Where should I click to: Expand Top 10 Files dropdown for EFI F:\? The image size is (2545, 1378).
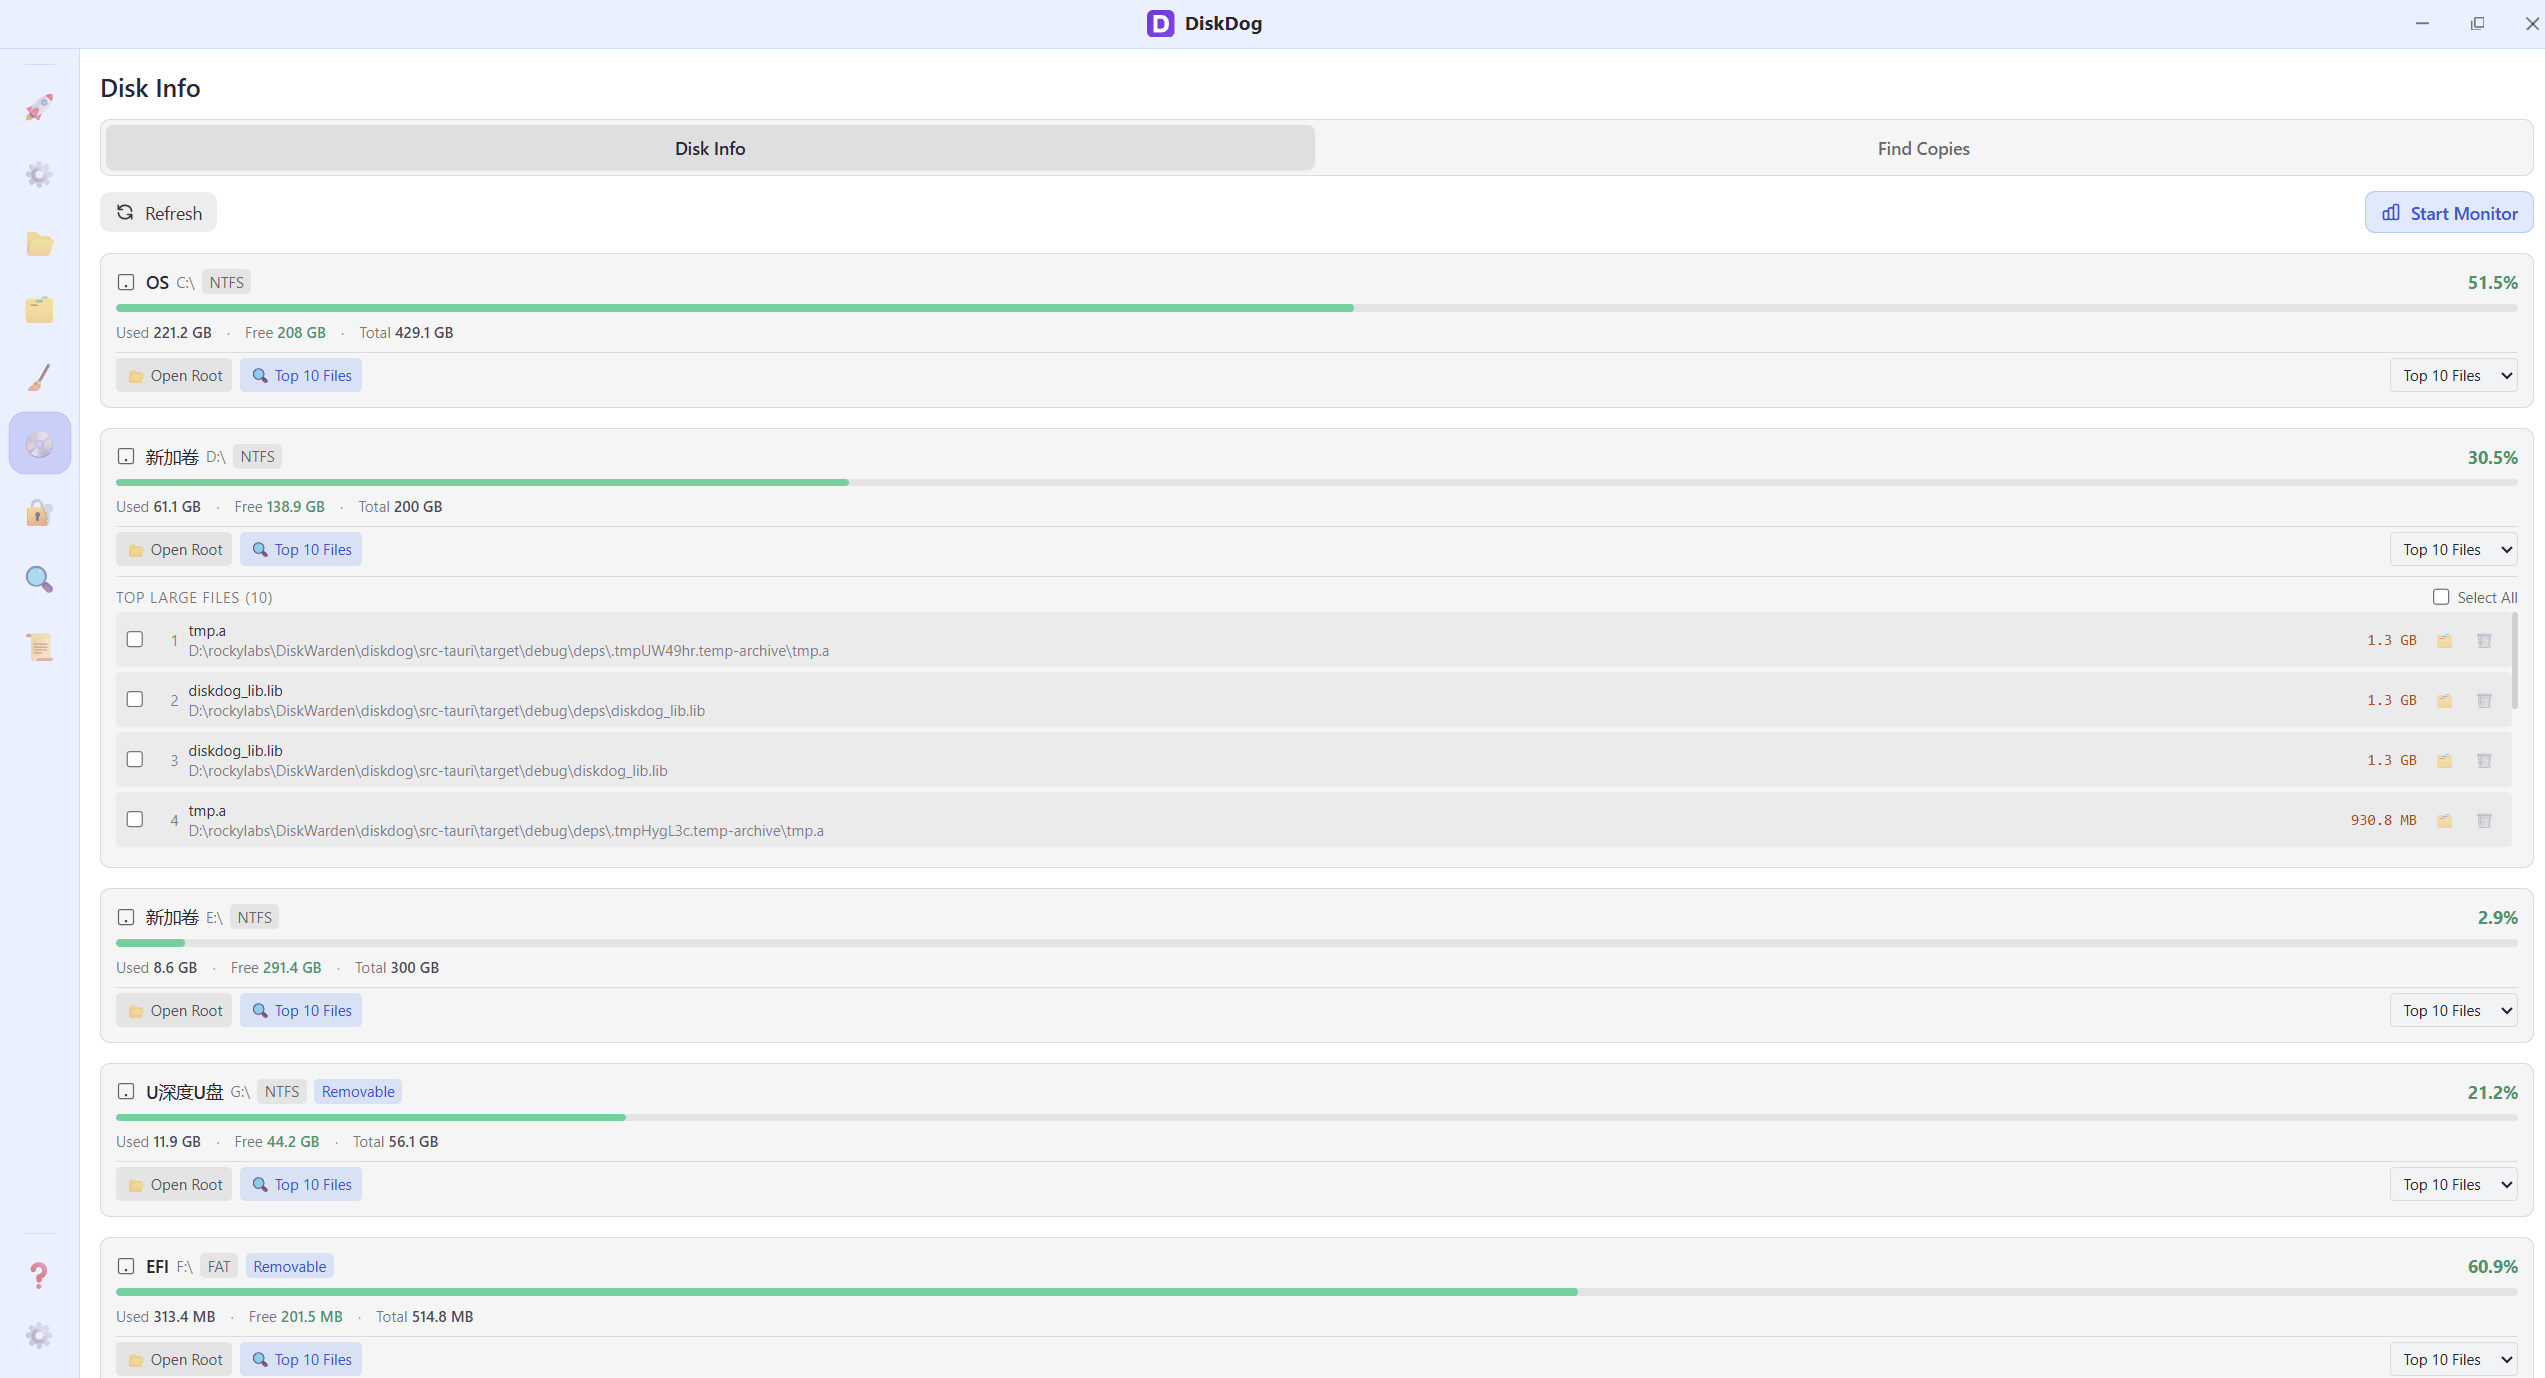point(2454,1360)
